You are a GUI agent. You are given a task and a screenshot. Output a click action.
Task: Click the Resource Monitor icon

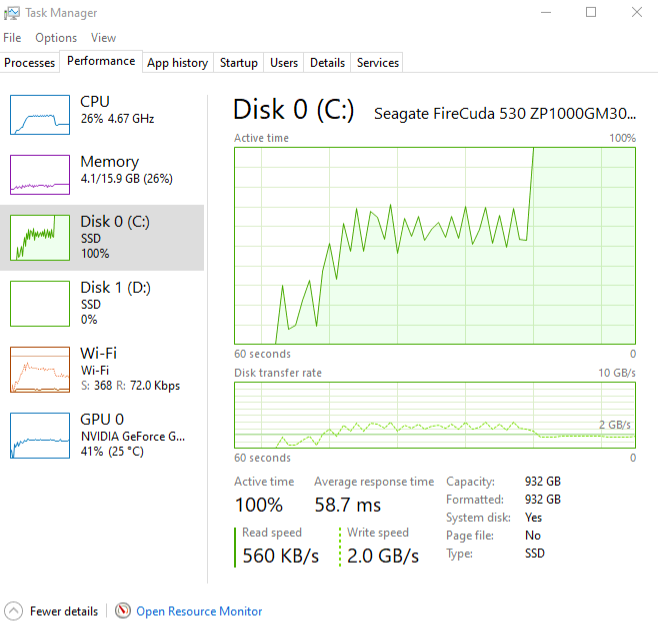tap(123, 611)
